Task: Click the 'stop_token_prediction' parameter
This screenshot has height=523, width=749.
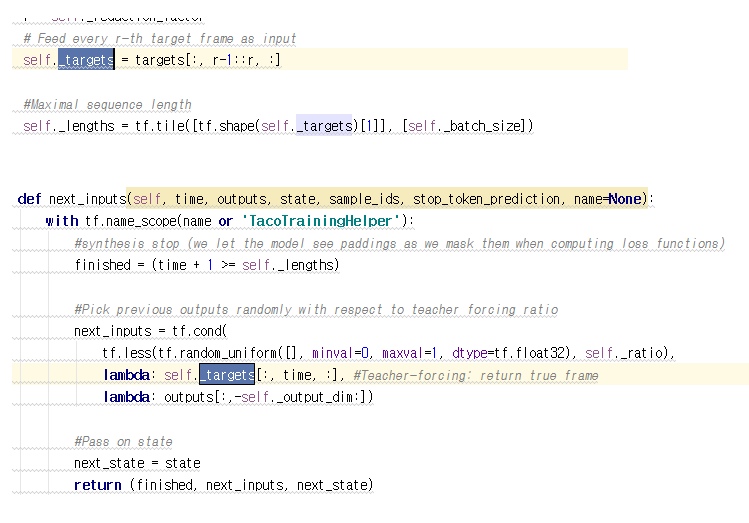Action: point(486,199)
